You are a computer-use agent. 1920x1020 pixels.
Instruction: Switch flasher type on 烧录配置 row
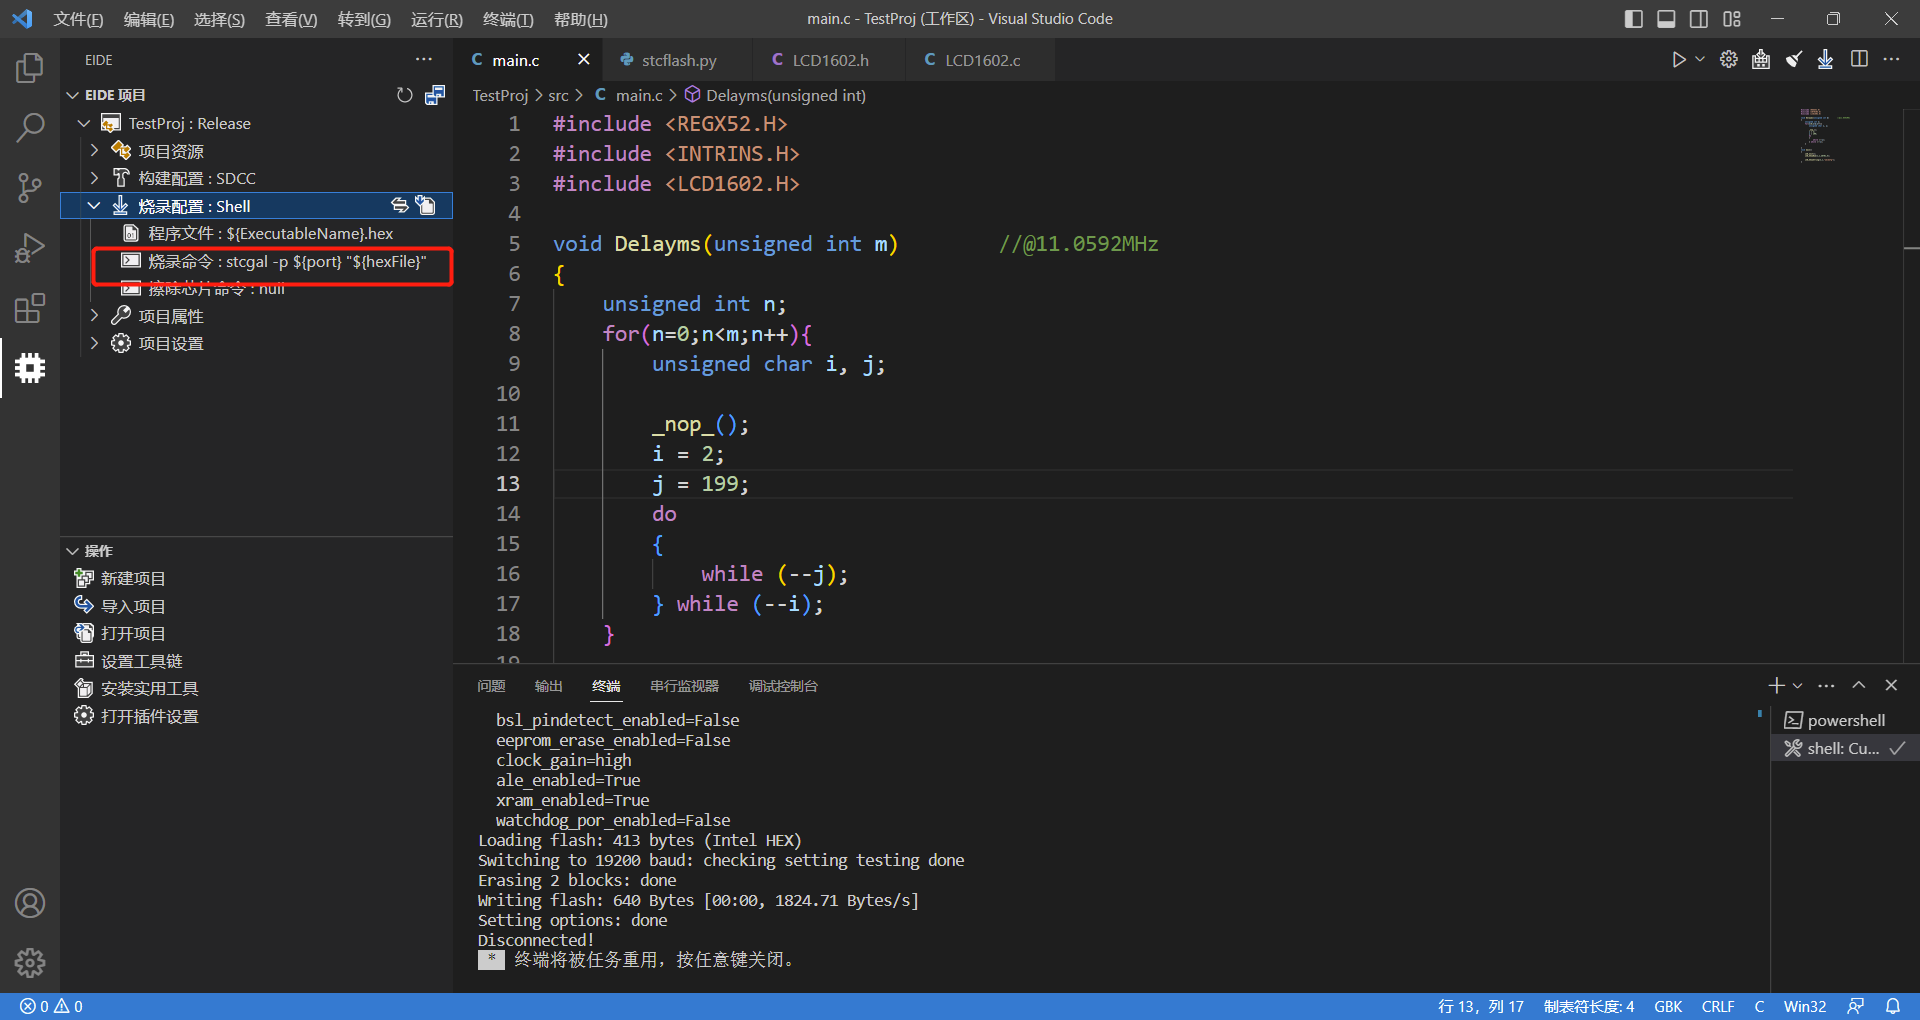tap(399, 205)
